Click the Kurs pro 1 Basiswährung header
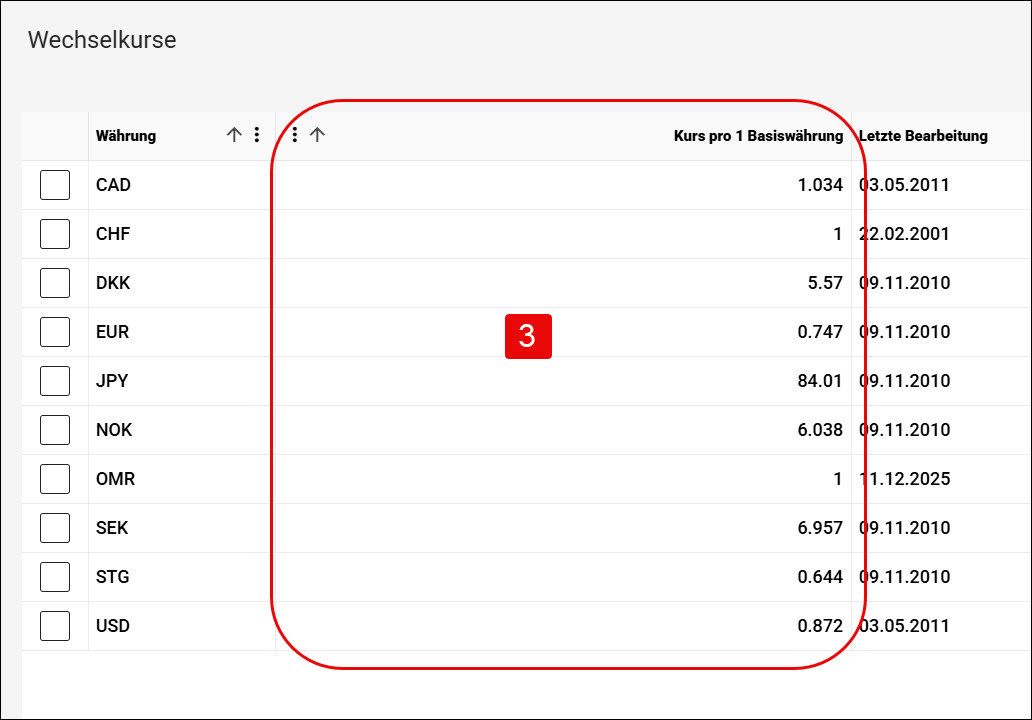Screen dimensions: 1032x720 click(758, 136)
